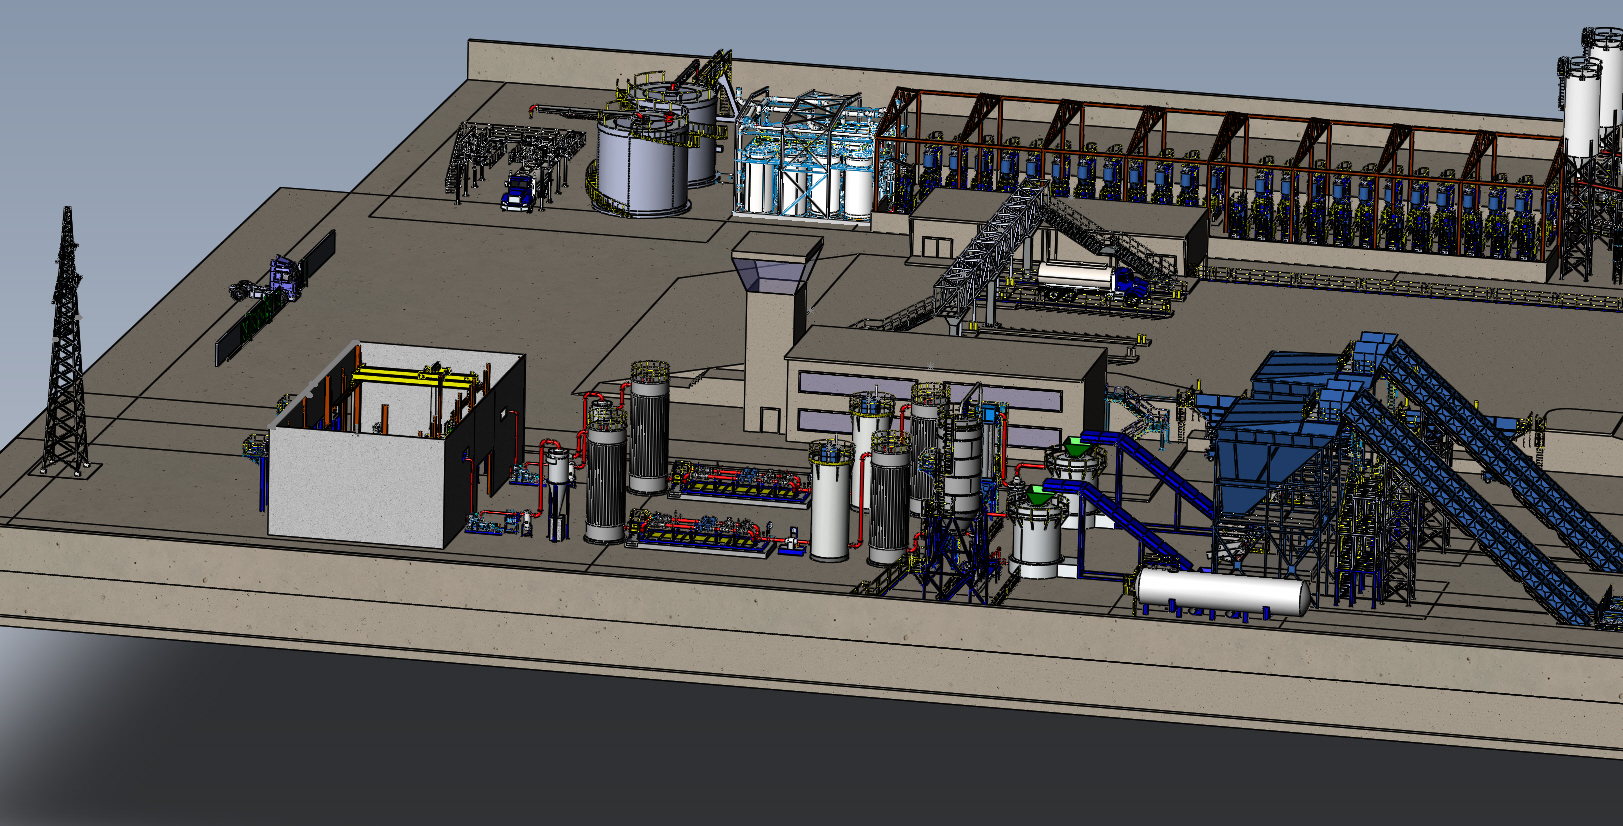1623x826 pixels.
Task: Click the control tower's flared top
Action: point(777,263)
